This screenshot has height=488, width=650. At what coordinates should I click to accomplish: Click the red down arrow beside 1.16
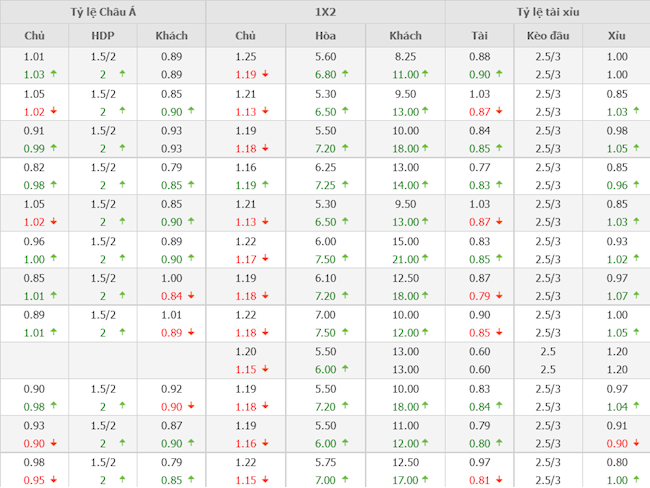coord(266,443)
